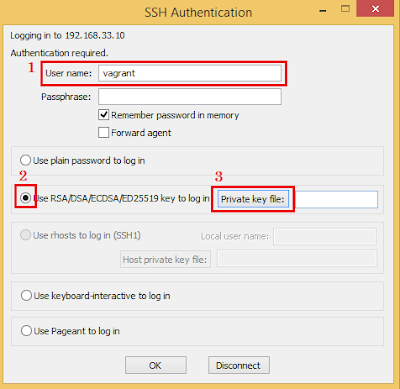Click the private key file path field
Image resolution: width=400 pixels, height=389 pixels.
337,199
